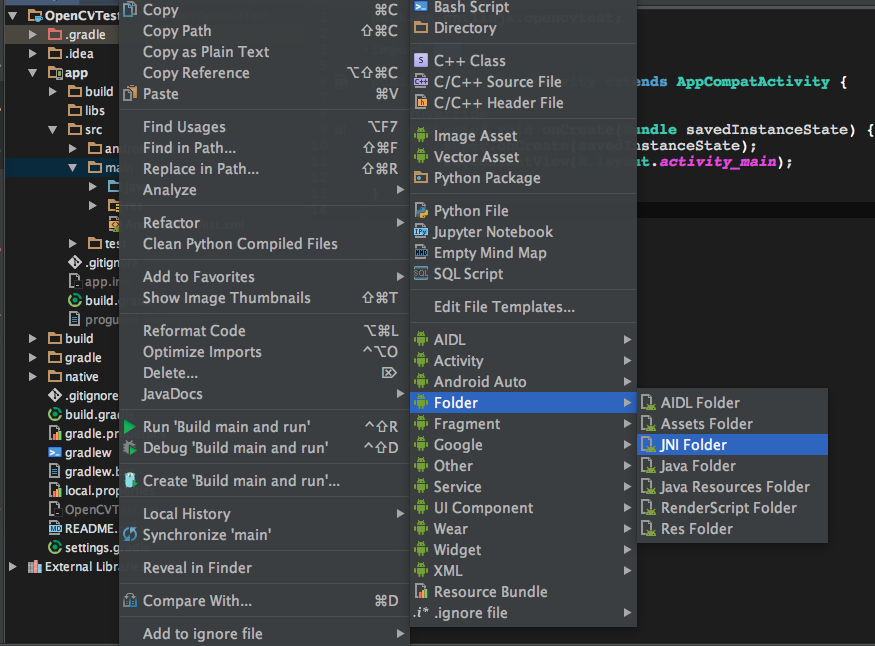Open the Widget submenu
Image resolution: width=875 pixels, height=646 pixels.
point(523,550)
